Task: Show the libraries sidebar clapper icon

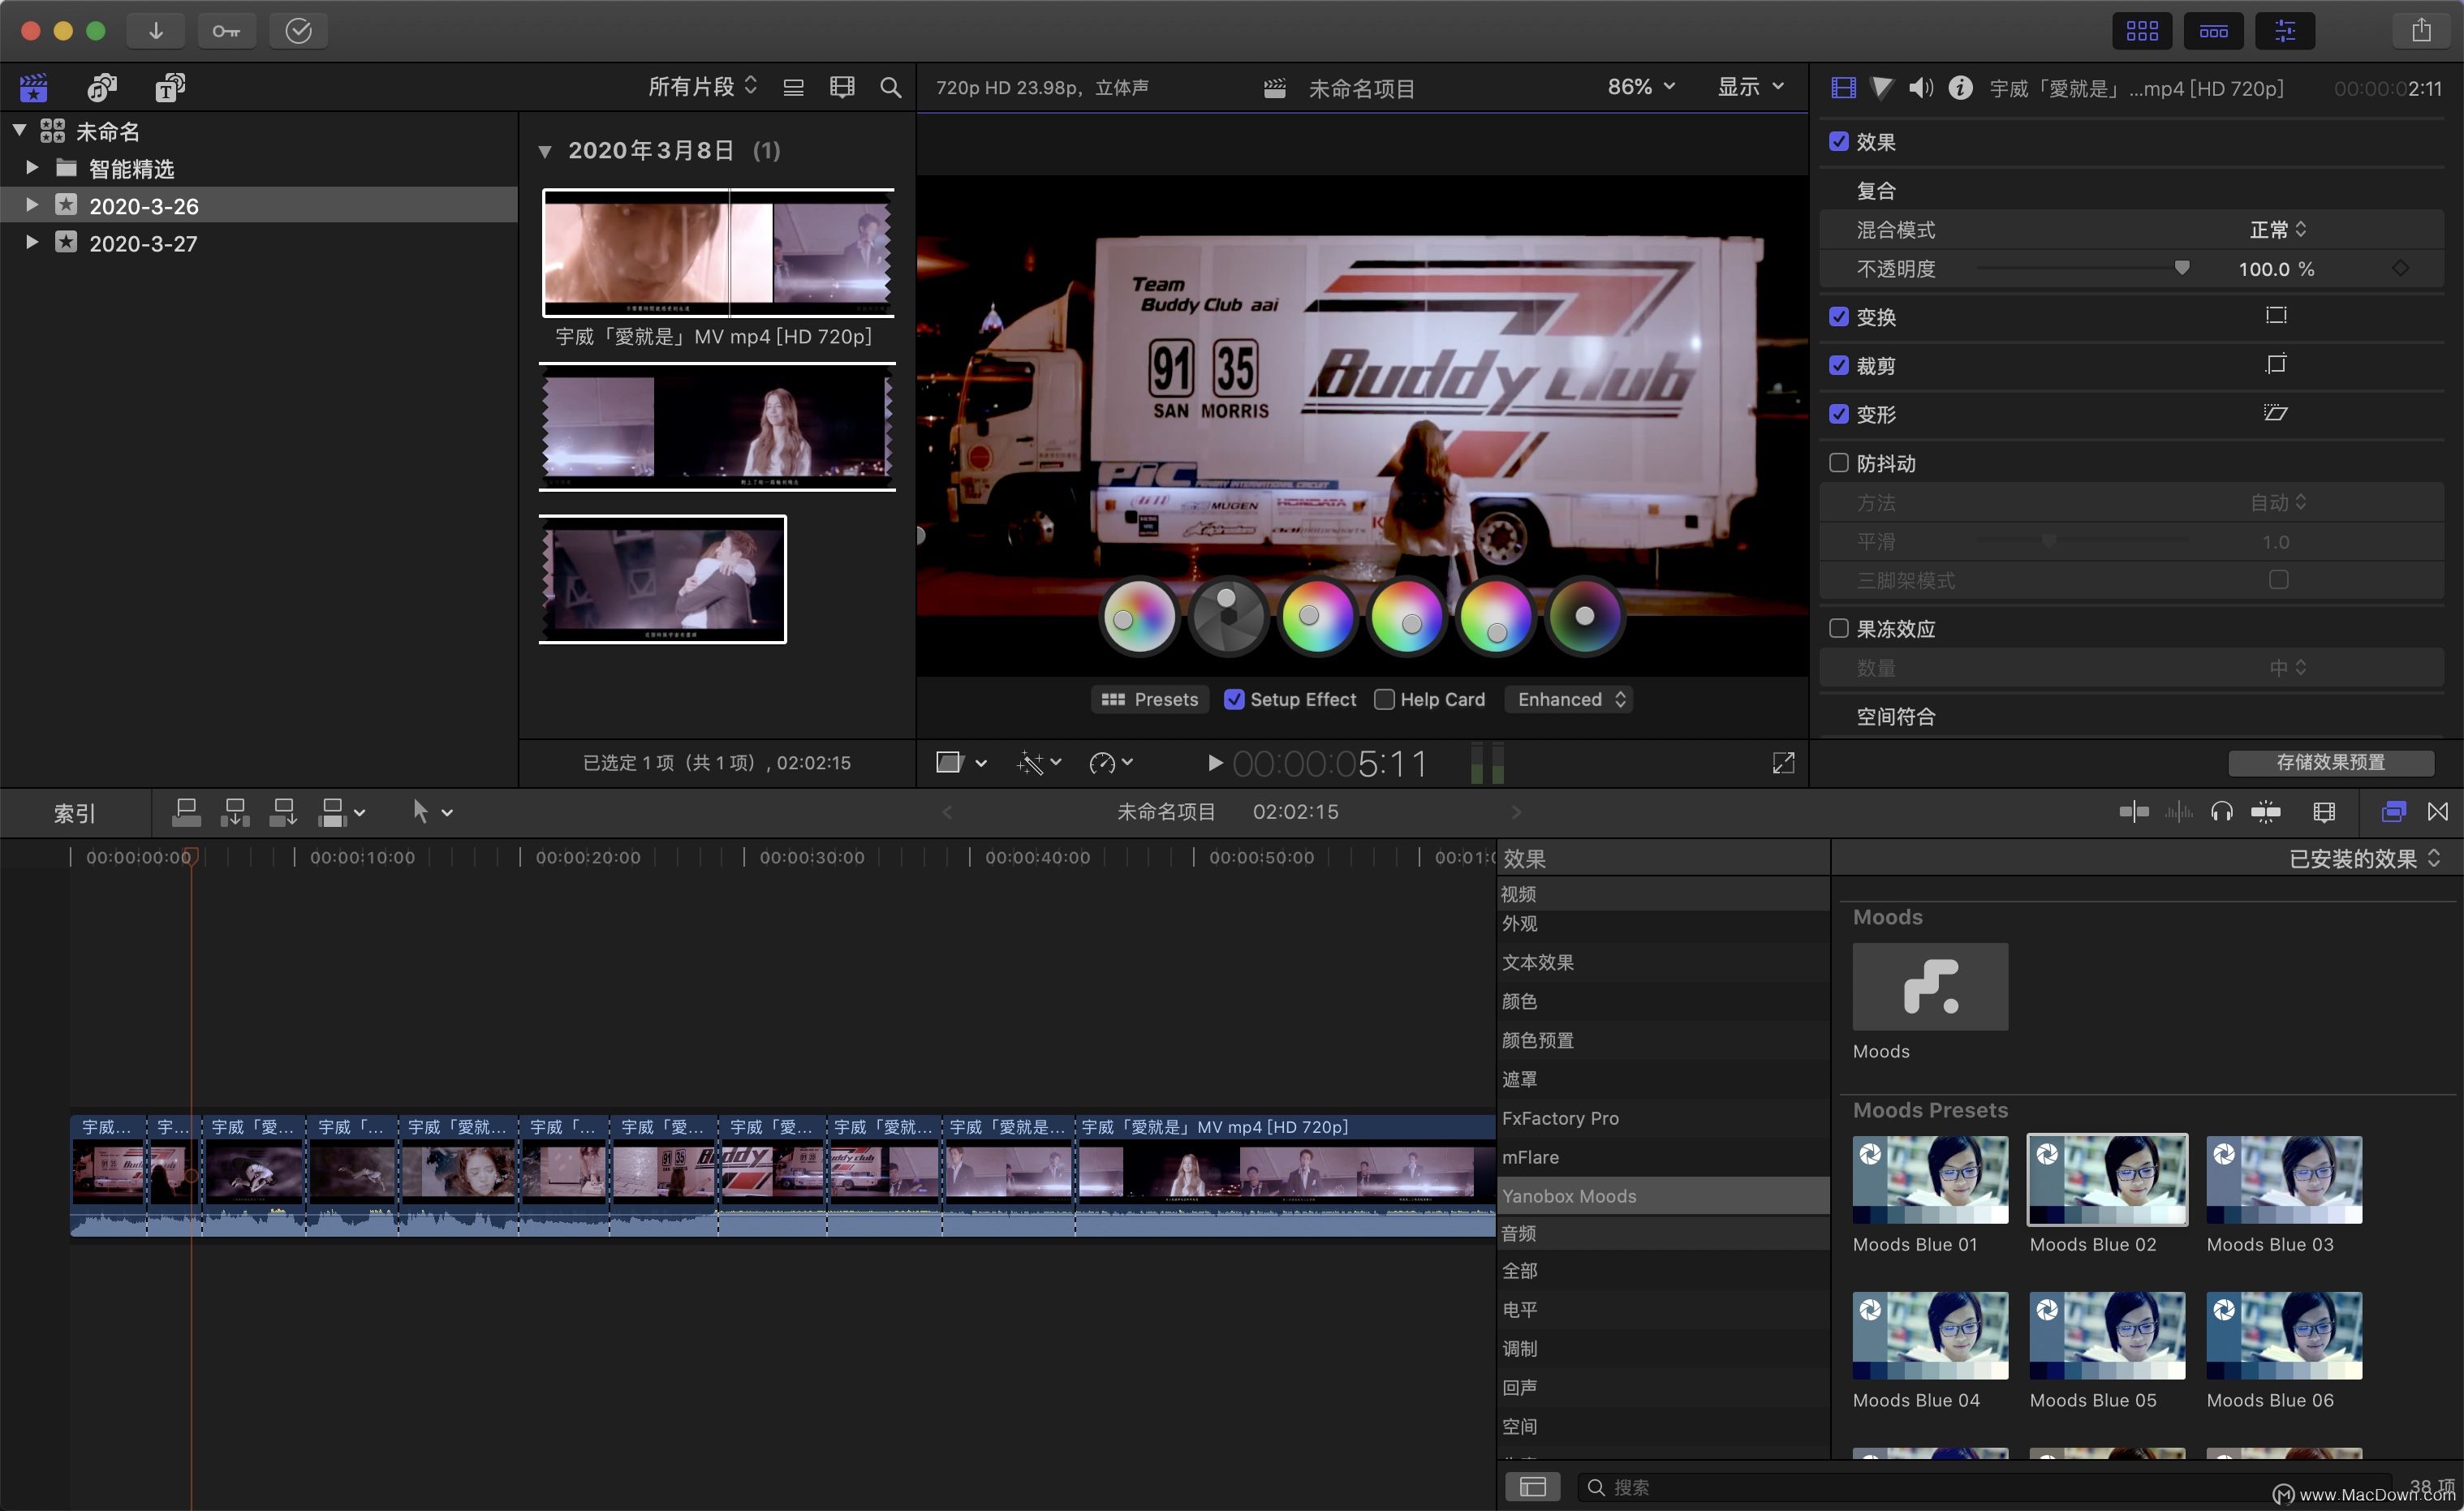Action: click(34, 88)
